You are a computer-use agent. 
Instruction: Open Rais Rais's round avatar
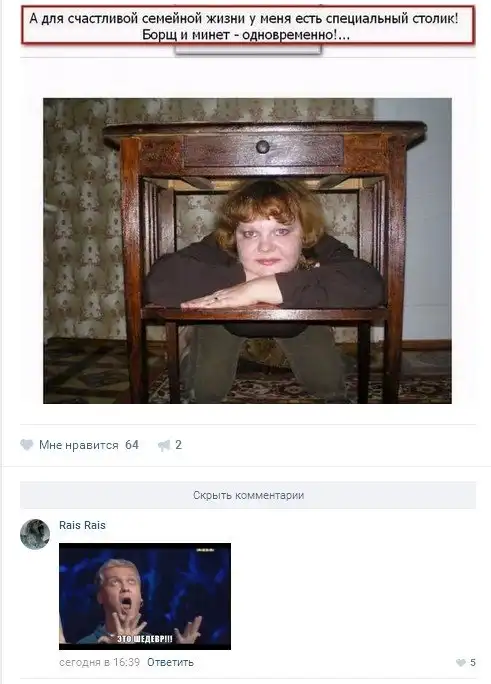[35, 534]
